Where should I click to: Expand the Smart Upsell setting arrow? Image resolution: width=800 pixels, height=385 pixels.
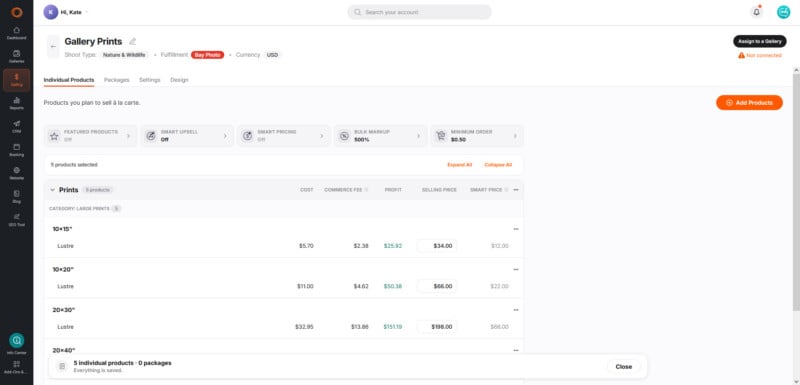pos(225,136)
